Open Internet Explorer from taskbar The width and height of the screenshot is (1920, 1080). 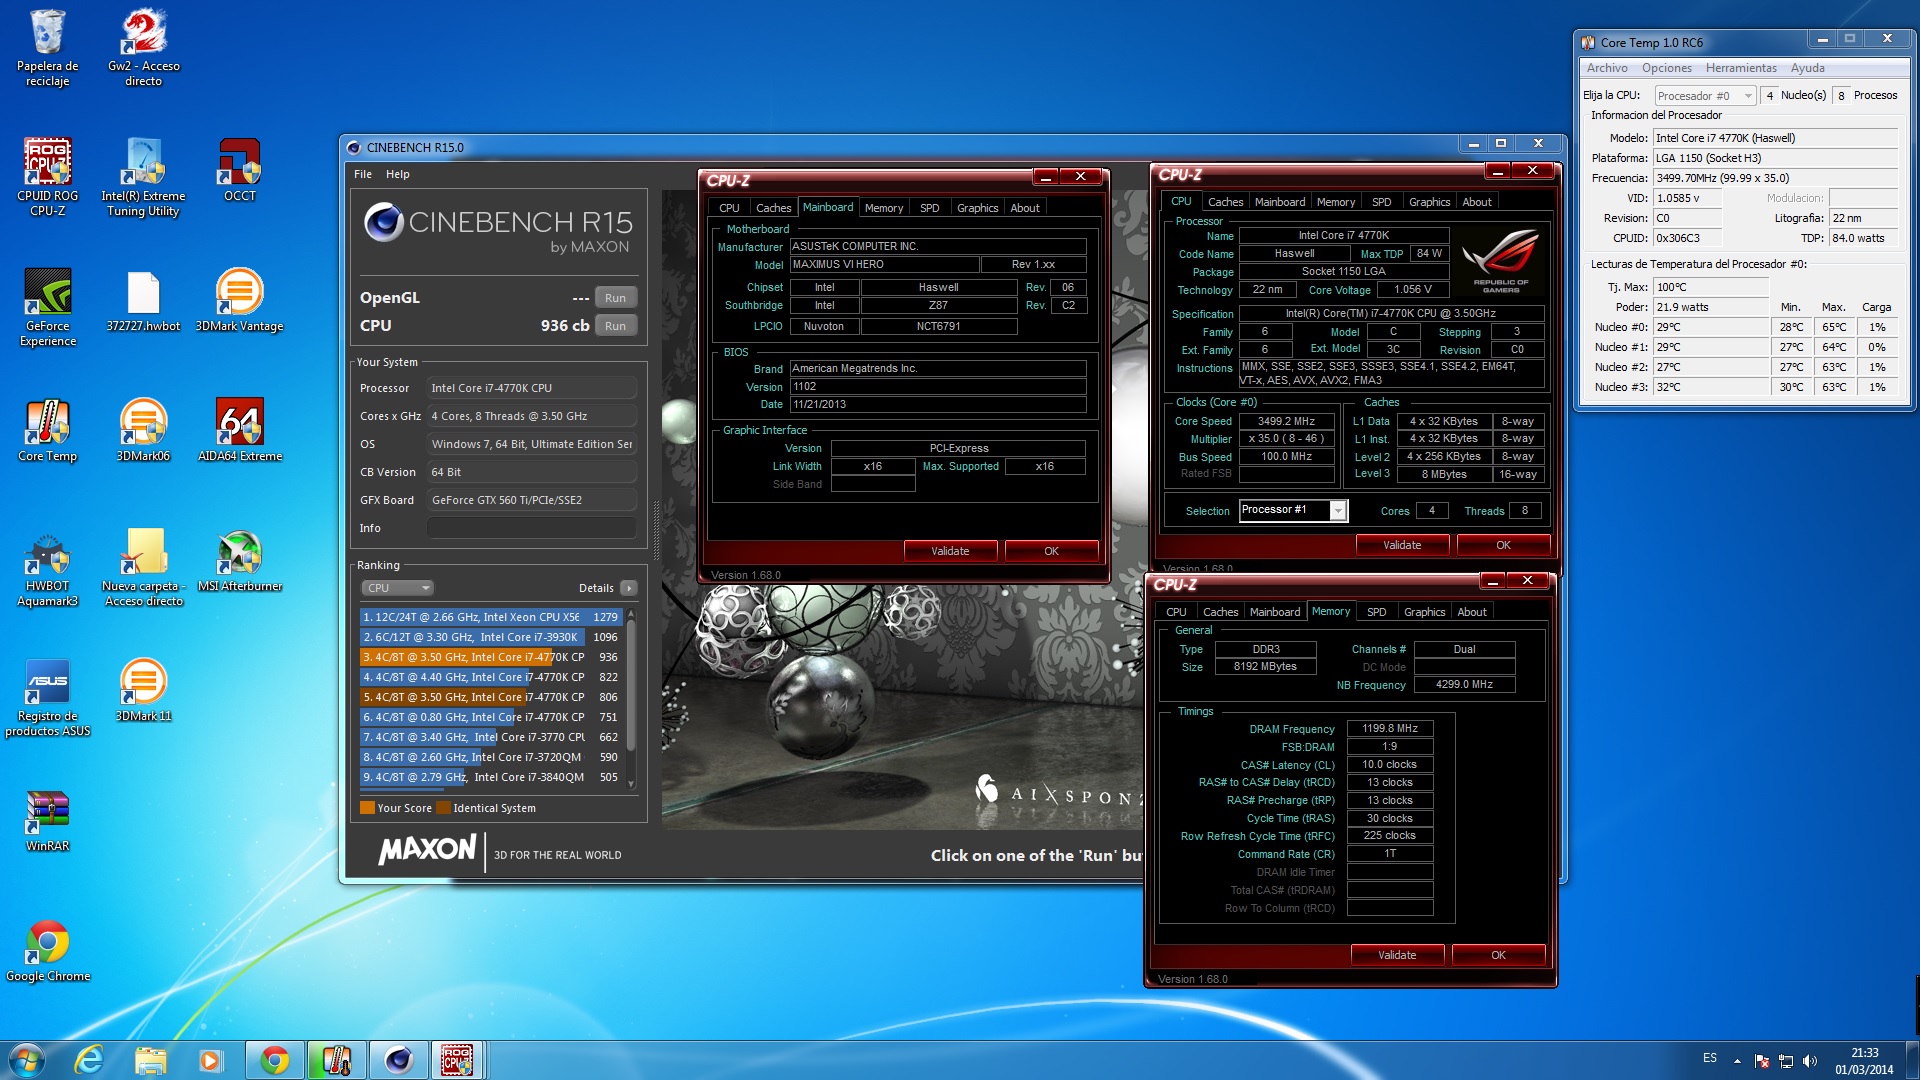89,1060
